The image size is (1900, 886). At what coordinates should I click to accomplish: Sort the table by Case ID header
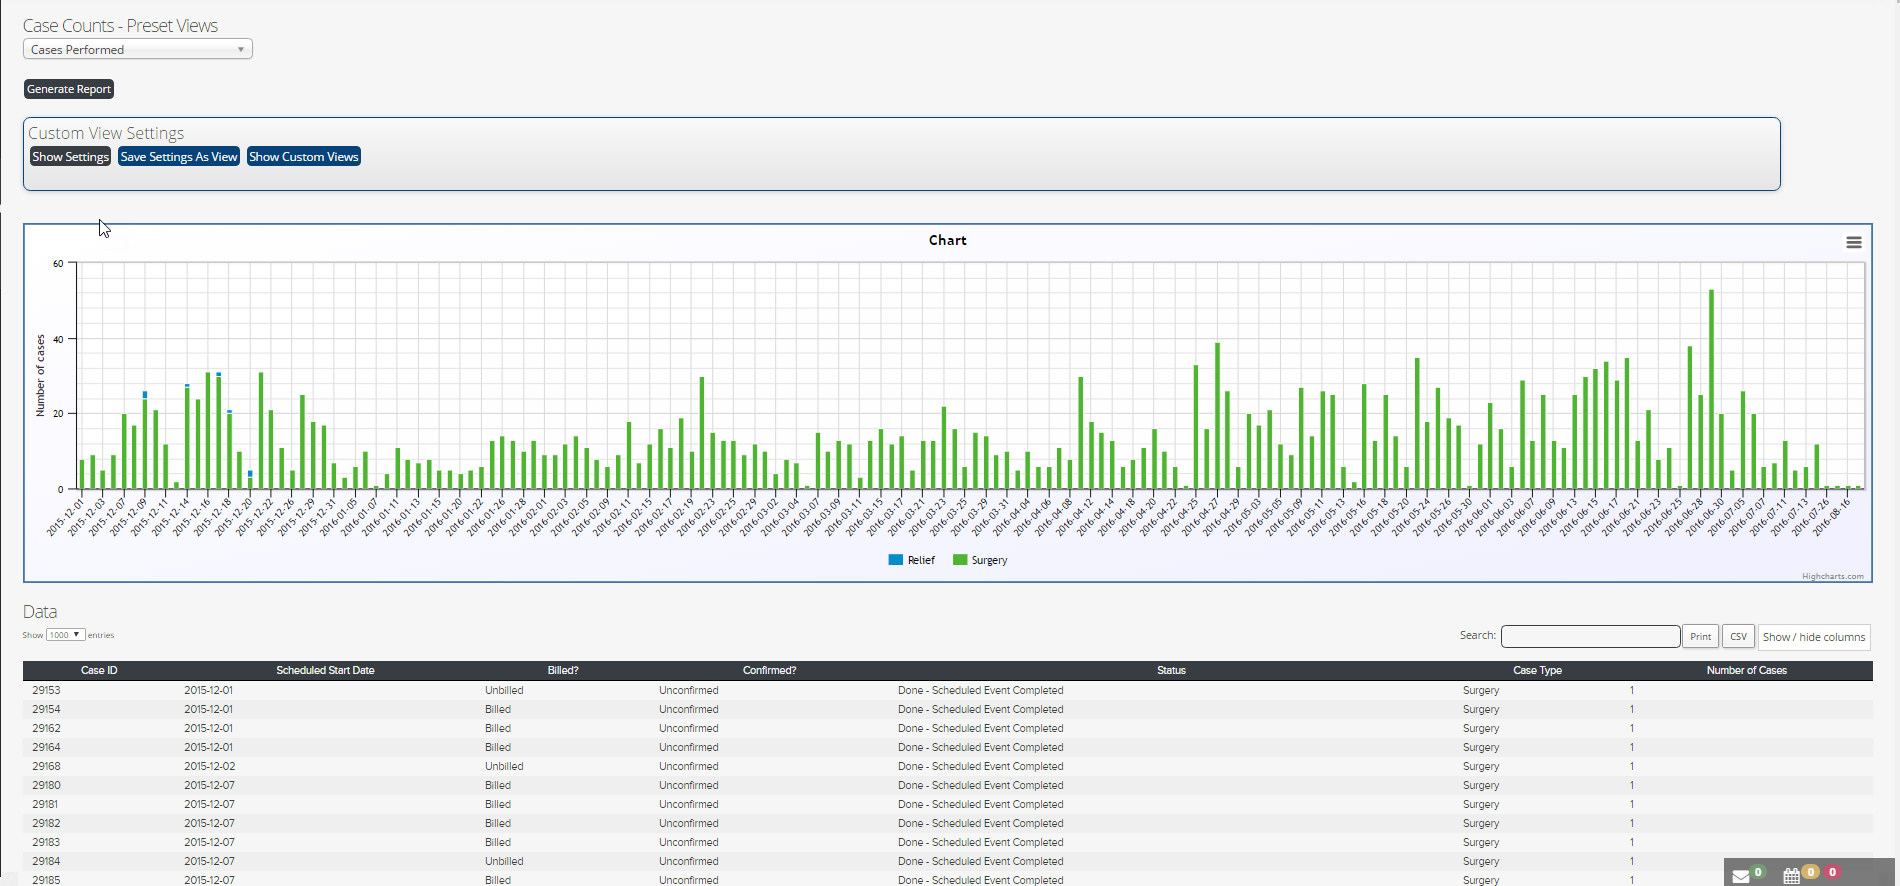pos(99,670)
